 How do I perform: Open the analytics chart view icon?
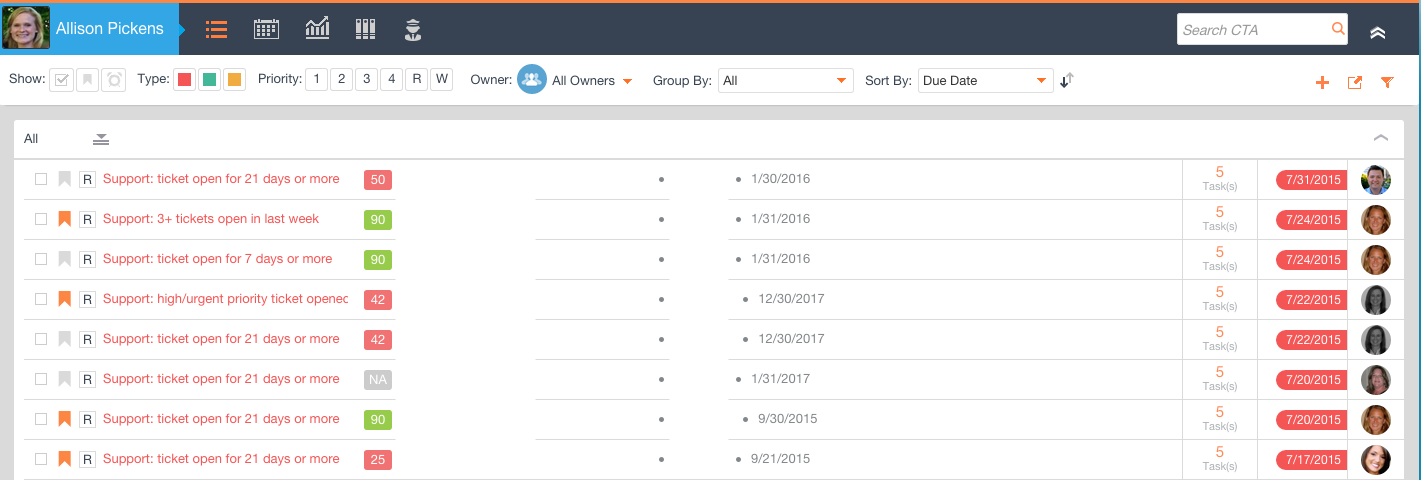[x=317, y=29]
